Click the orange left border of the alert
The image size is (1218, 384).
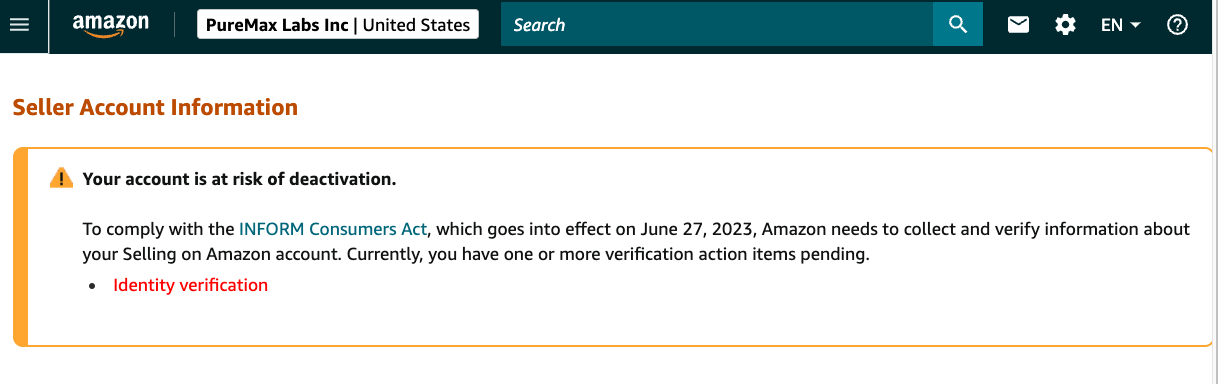pyautogui.click(x=19, y=247)
